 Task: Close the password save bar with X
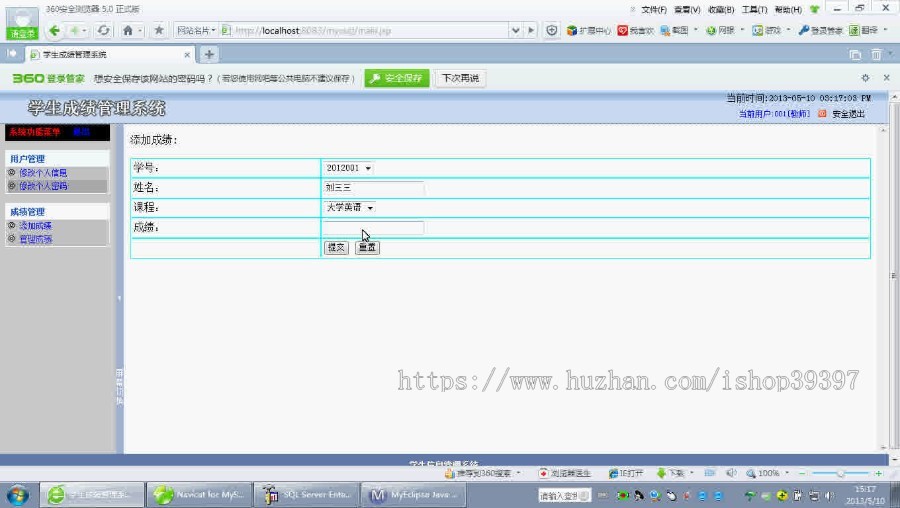[x=886, y=77]
